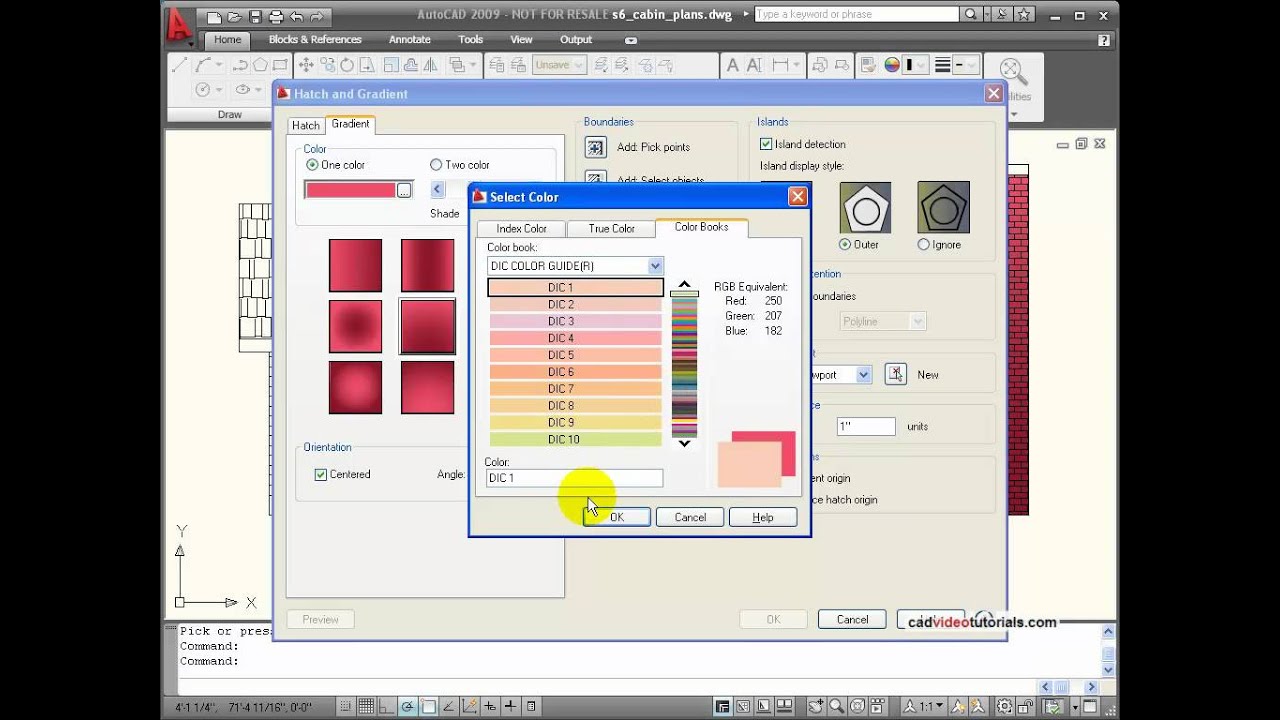Click the down arrow of color book strip
This screenshot has width=1280, height=720.
684,442
